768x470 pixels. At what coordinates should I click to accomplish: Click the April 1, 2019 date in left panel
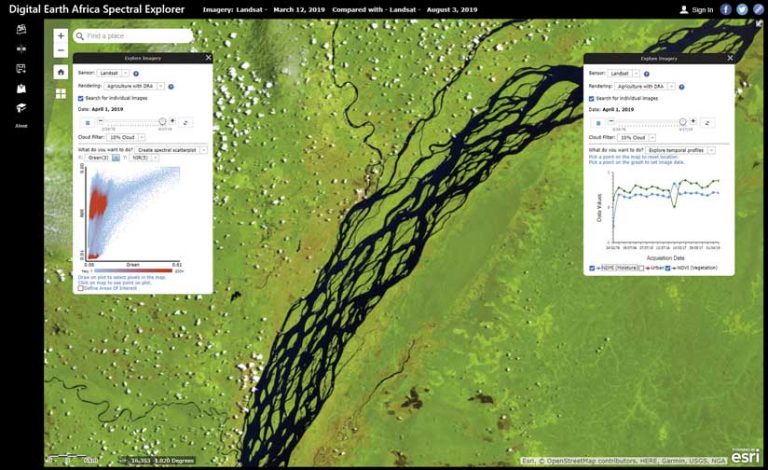pyautogui.click(x=107, y=109)
